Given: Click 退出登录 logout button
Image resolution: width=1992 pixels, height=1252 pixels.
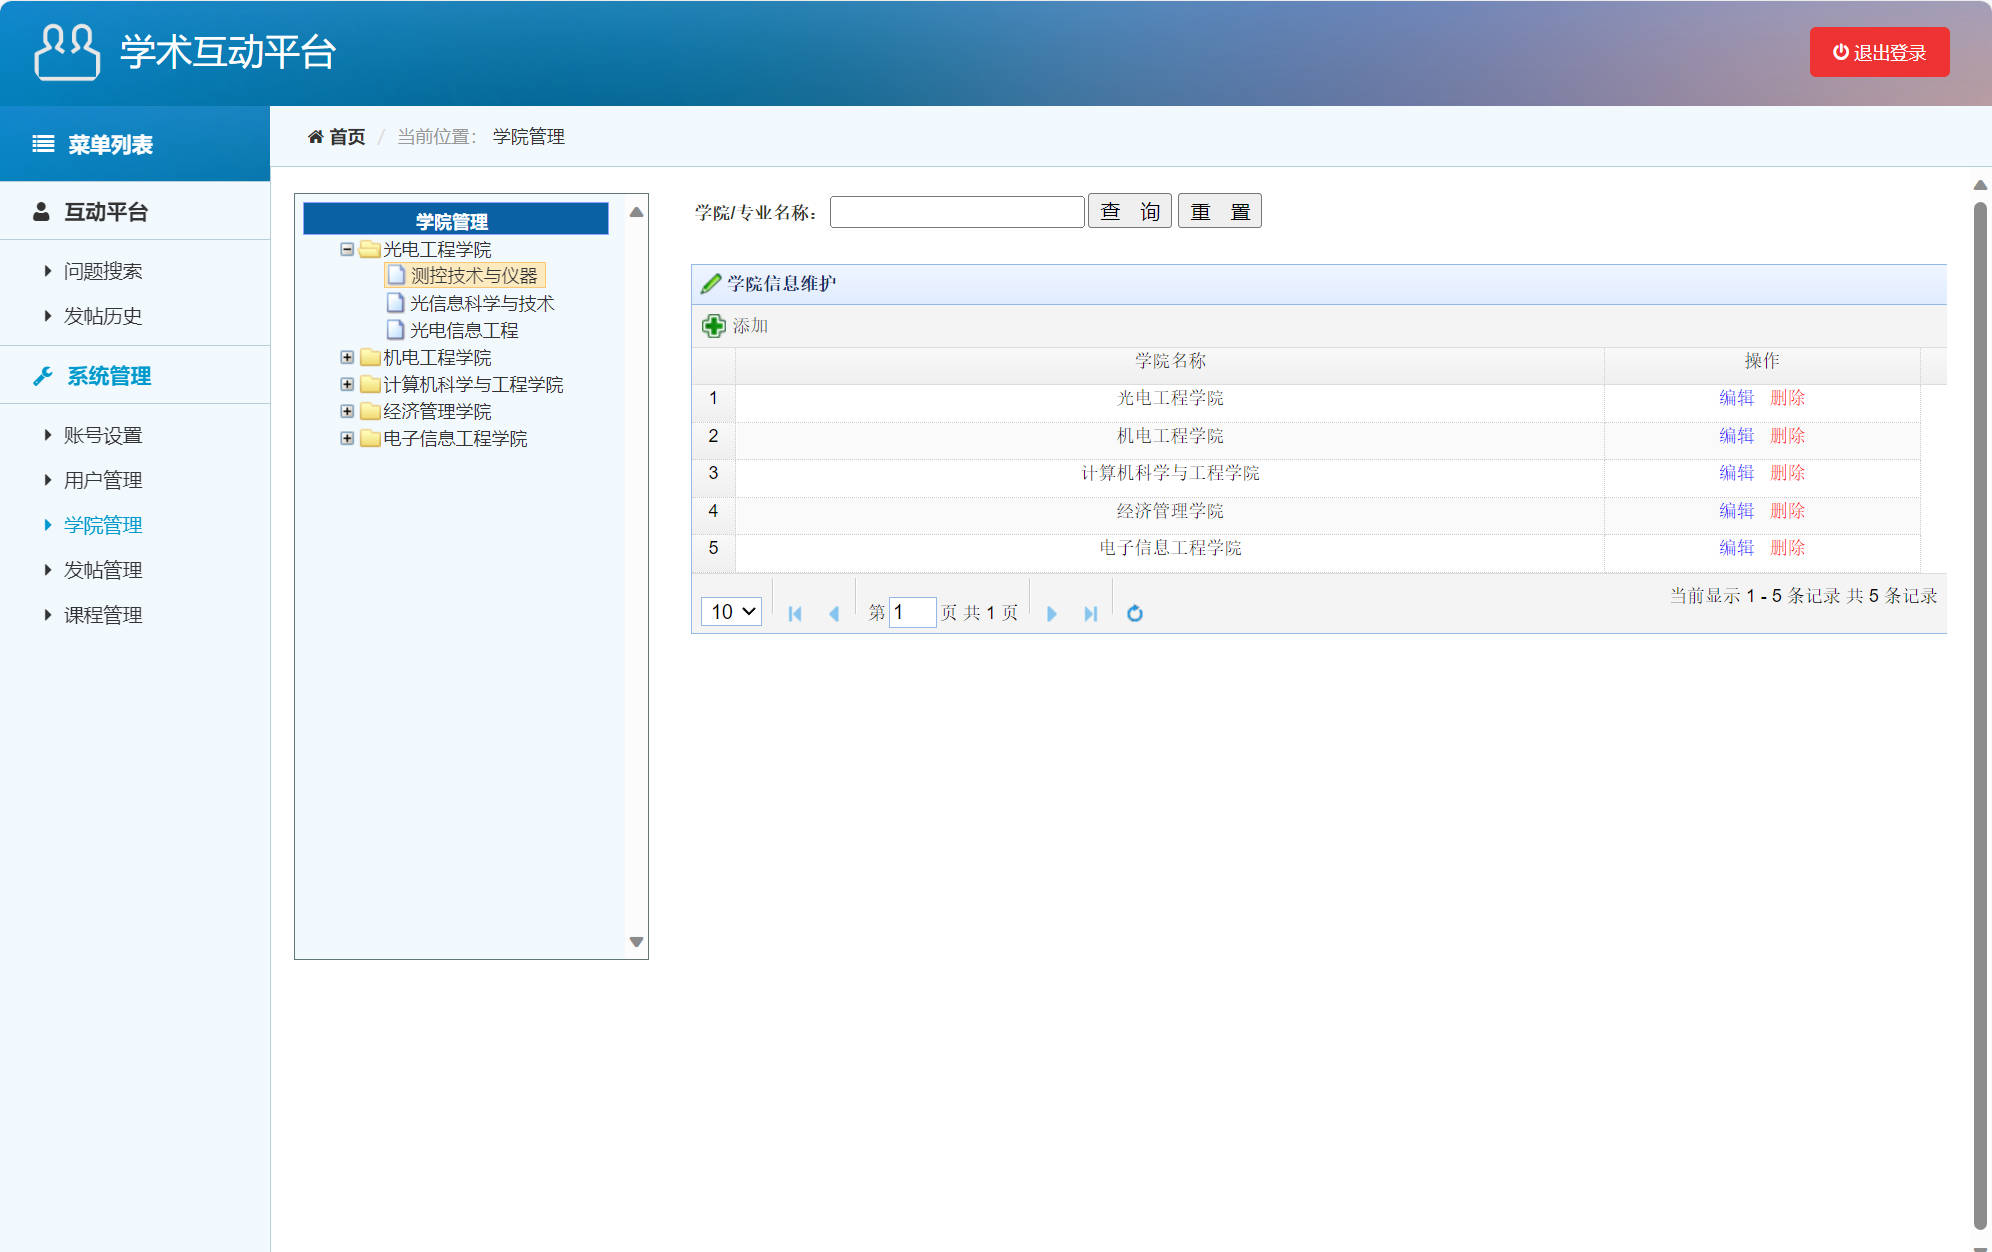Looking at the screenshot, I should (x=1879, y=53).
